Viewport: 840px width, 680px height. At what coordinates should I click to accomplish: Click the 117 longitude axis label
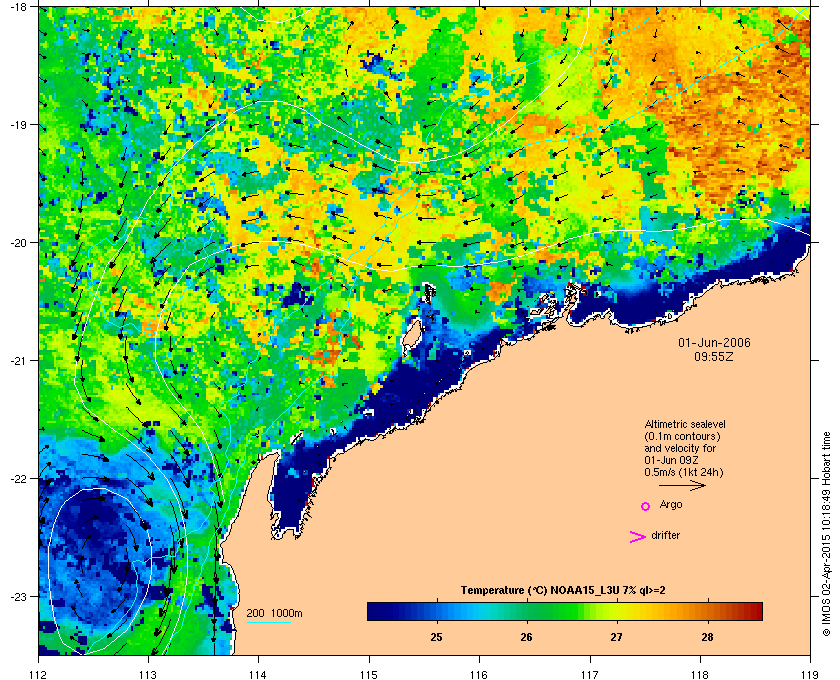pos(589,675)
